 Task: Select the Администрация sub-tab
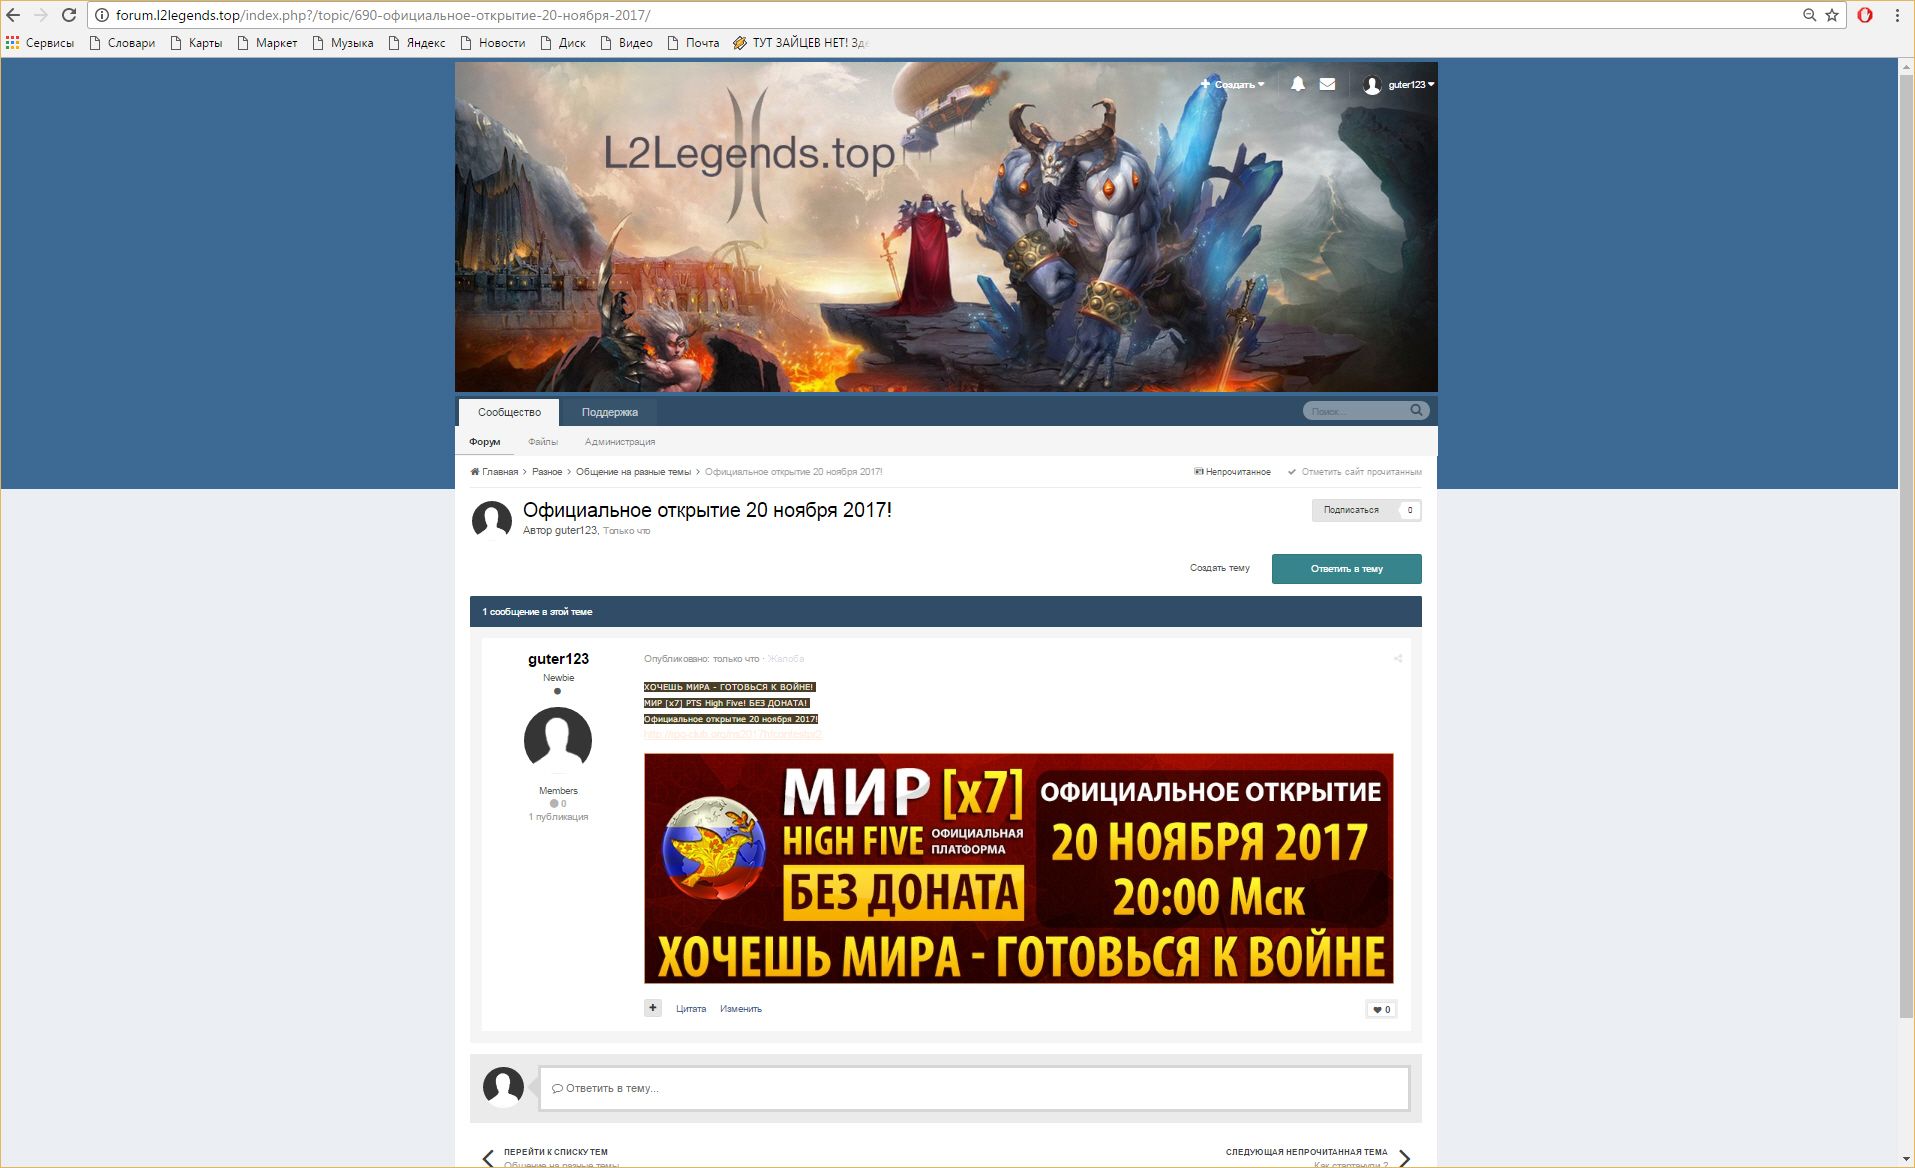(x=620, y=441)
